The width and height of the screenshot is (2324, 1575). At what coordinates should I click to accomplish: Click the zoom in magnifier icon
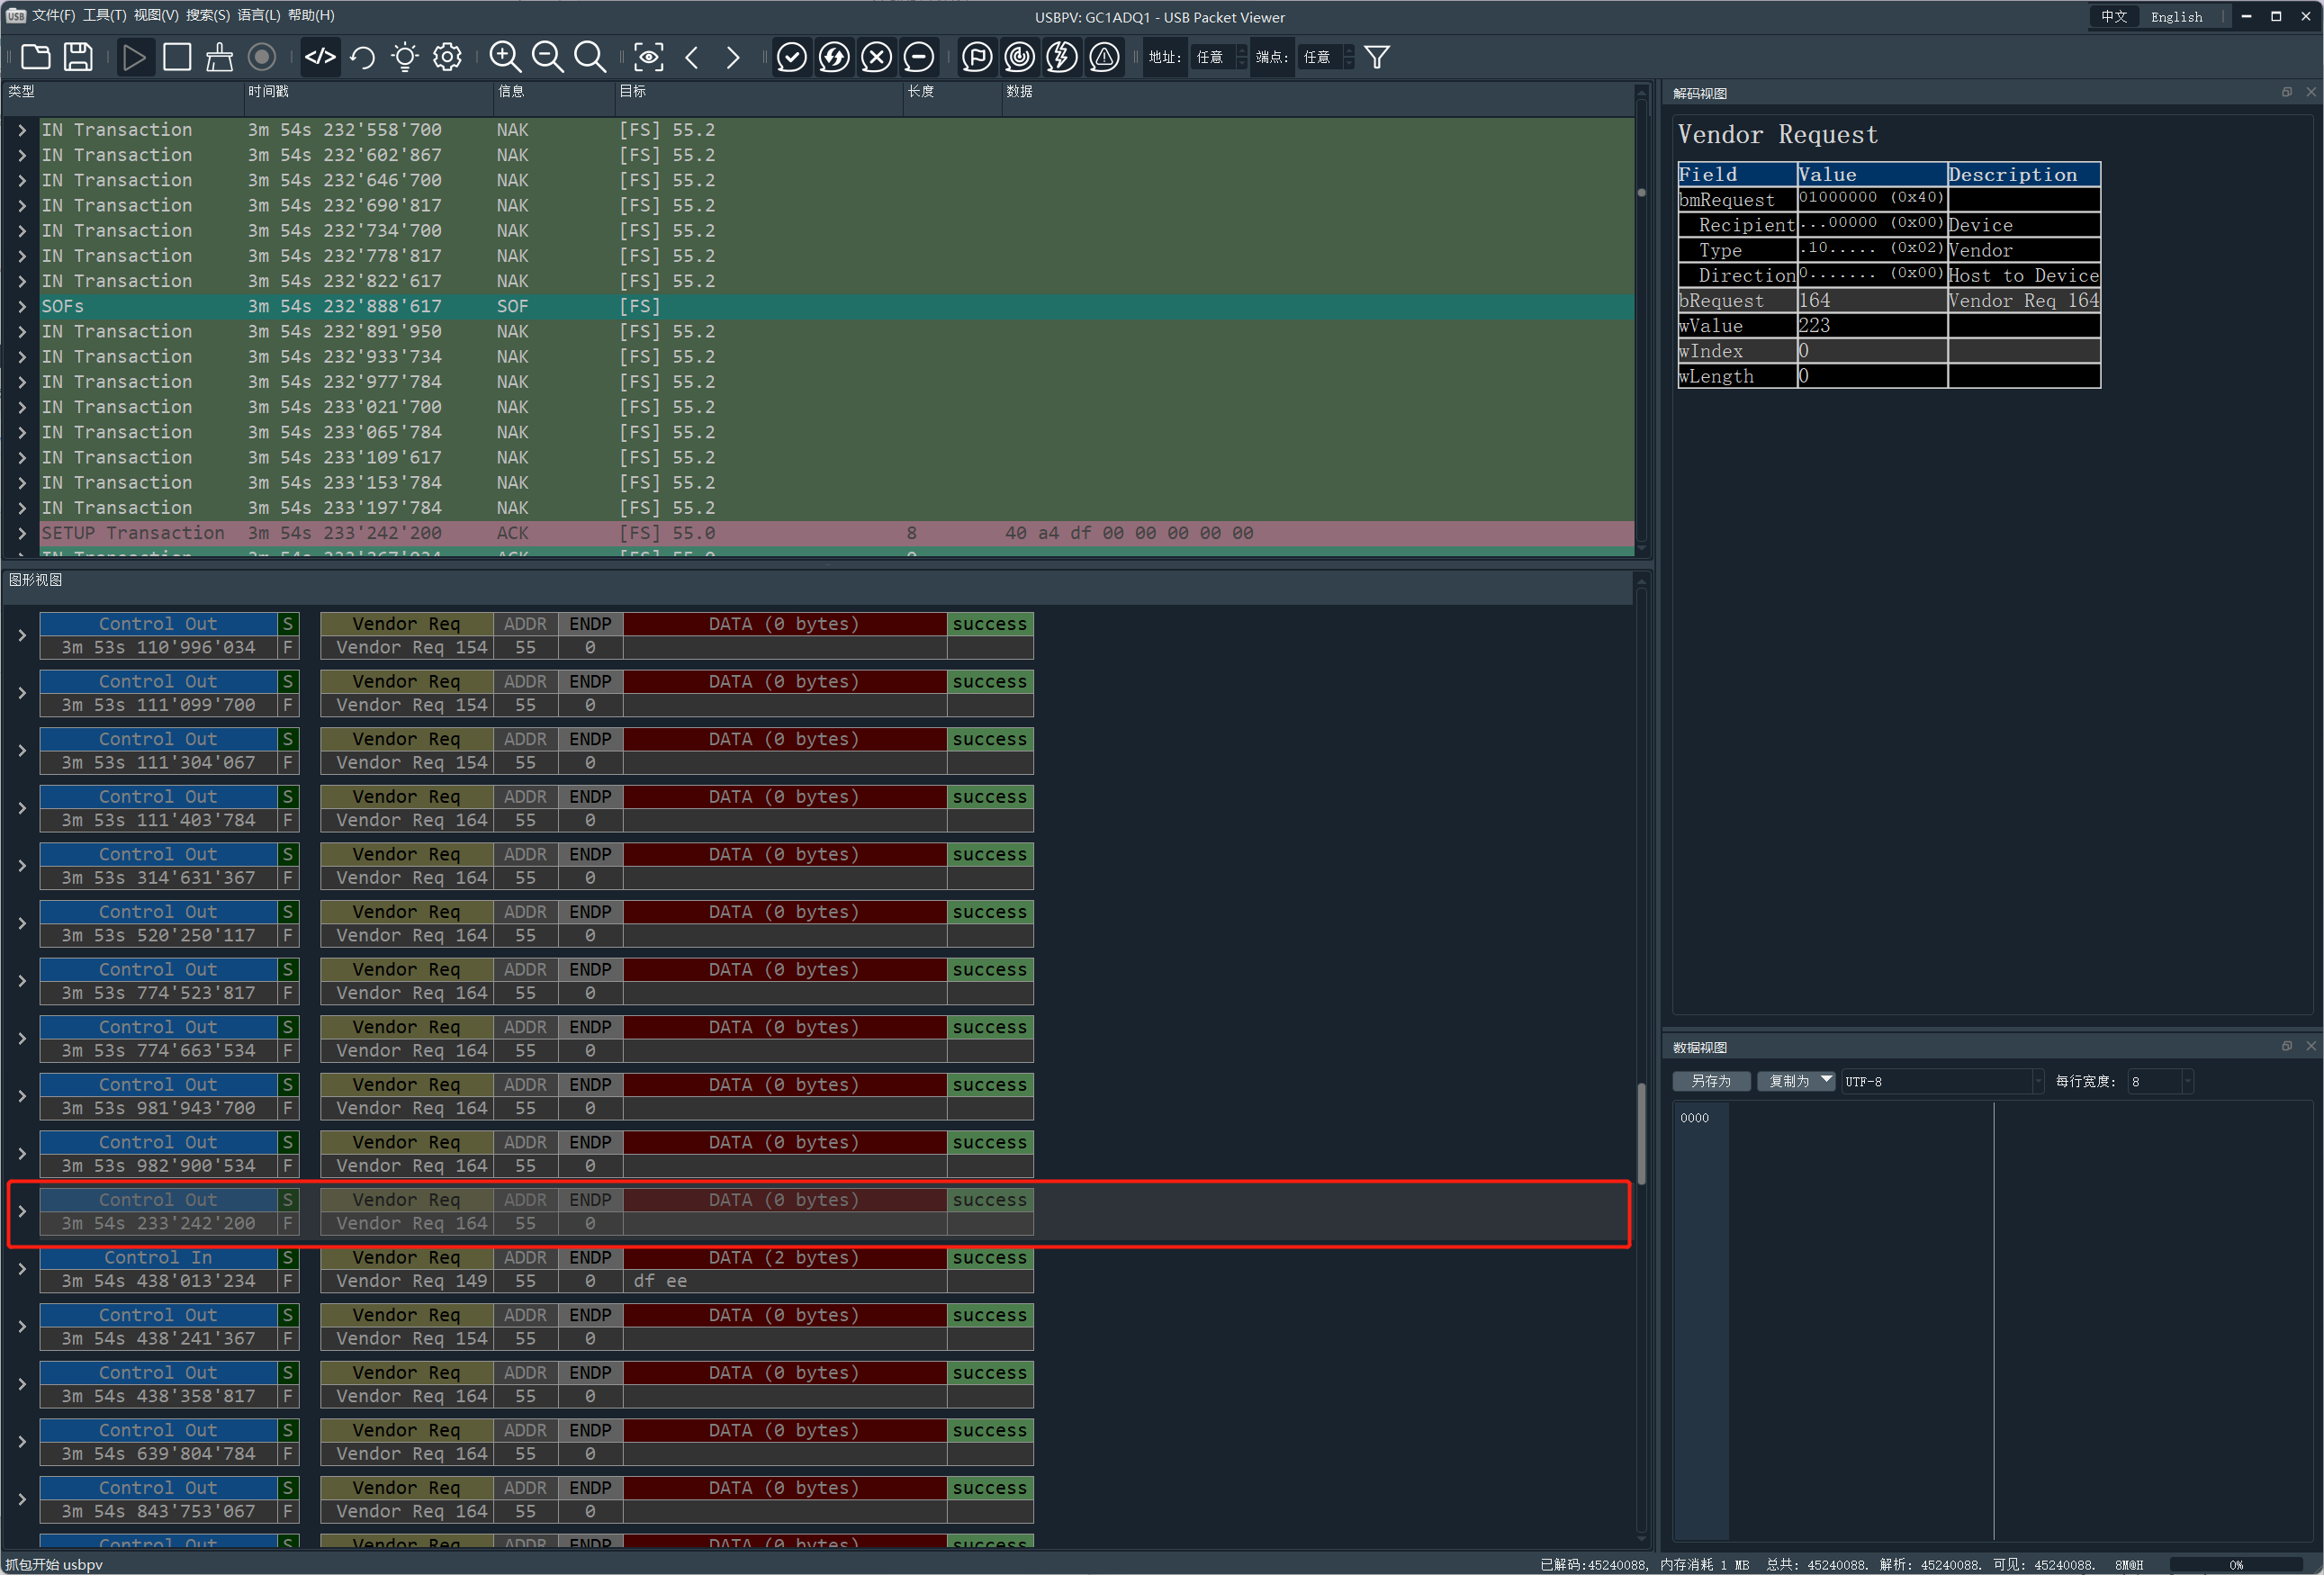tap(505, 57)
